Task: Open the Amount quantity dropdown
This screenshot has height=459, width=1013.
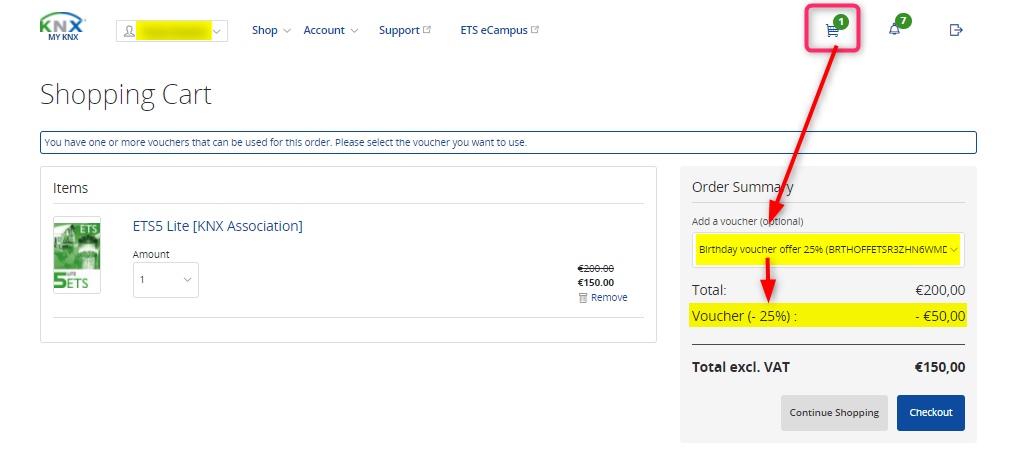Action: (x=165, y=280)
